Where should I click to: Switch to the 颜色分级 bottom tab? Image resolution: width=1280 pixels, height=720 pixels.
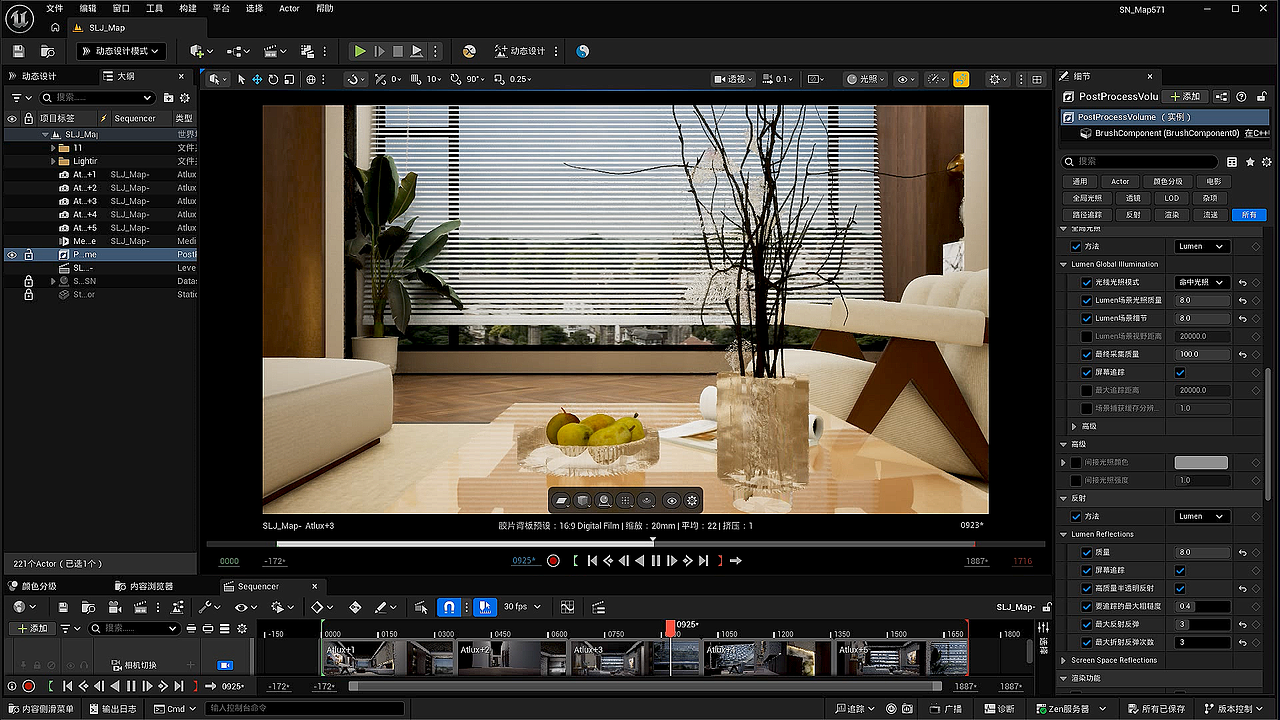tap(32, 586)
